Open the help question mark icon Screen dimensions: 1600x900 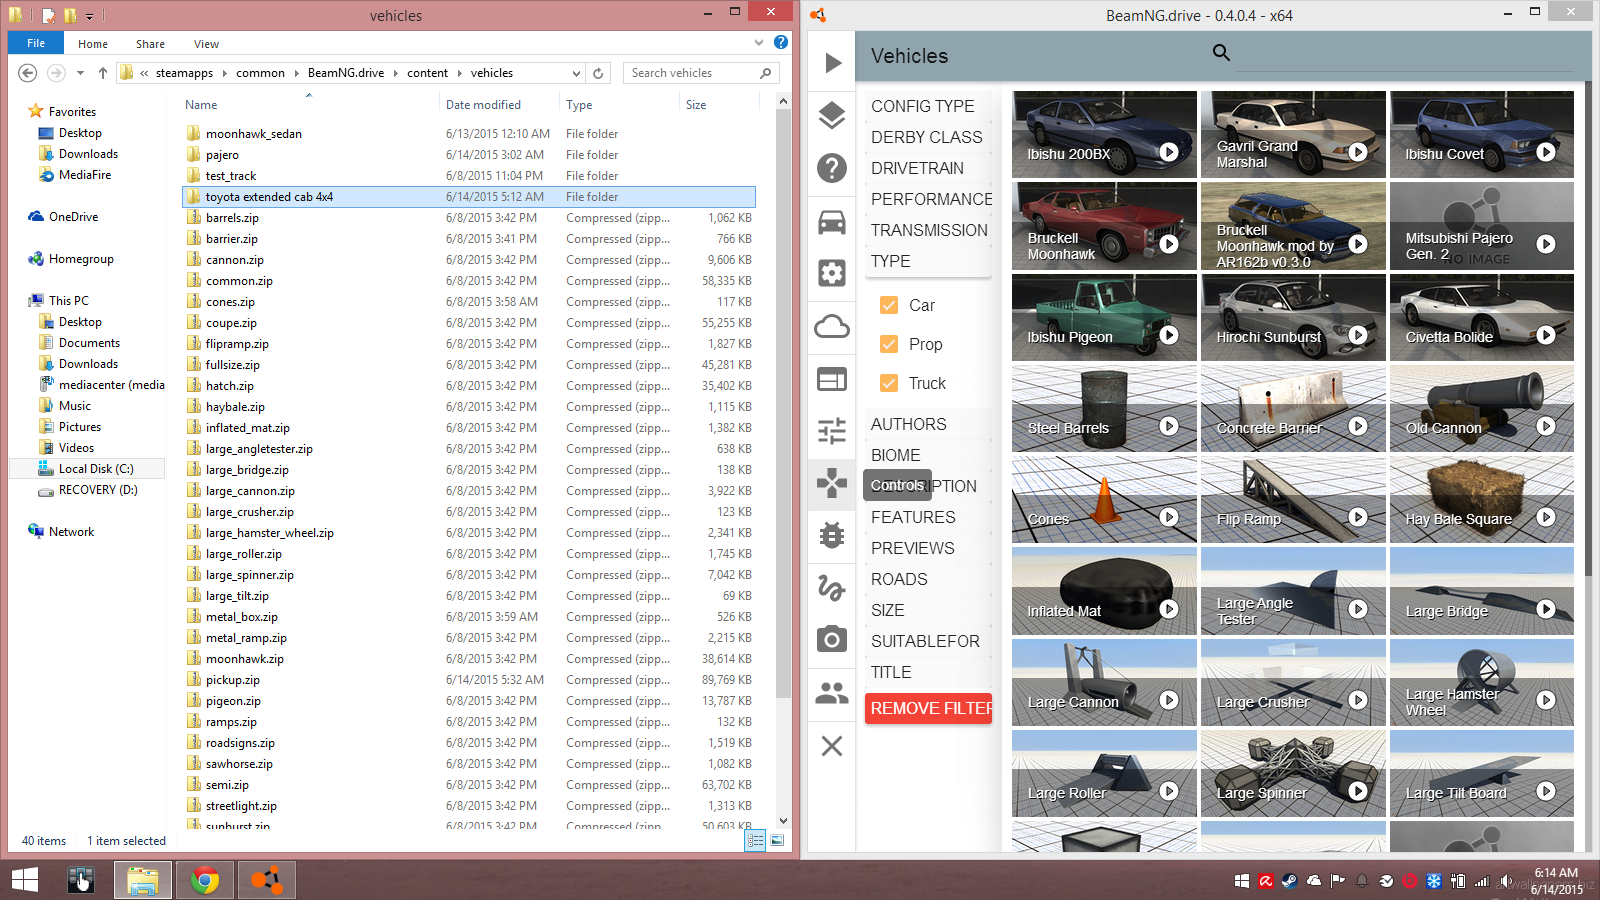(832, 168)
